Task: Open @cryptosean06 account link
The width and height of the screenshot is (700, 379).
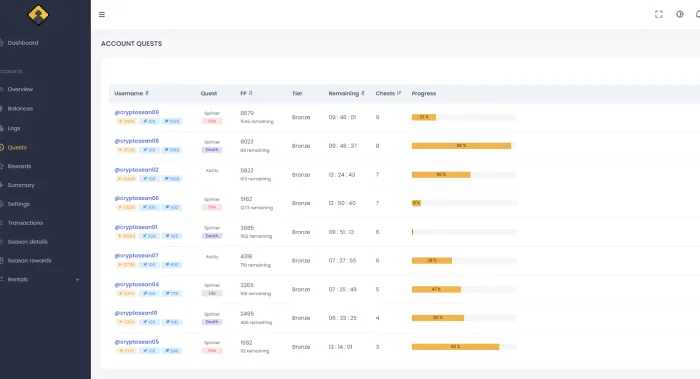Action: [137, 198]
